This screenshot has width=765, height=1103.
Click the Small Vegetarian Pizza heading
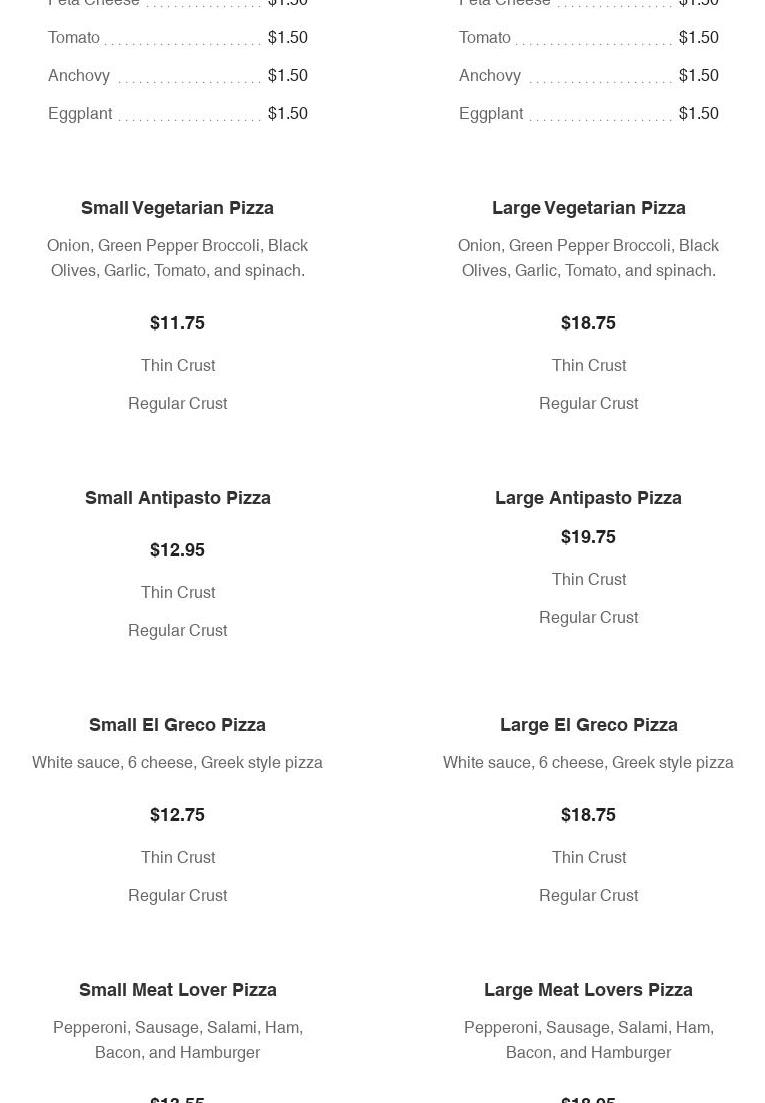tap(178, 208)
